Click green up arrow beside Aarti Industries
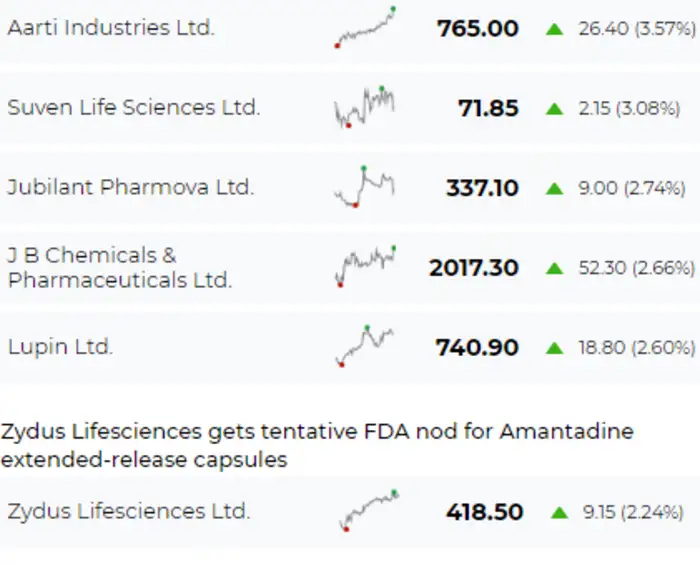Image resolution: width=700 pixels, height=565 pixels. pos(555,29)
